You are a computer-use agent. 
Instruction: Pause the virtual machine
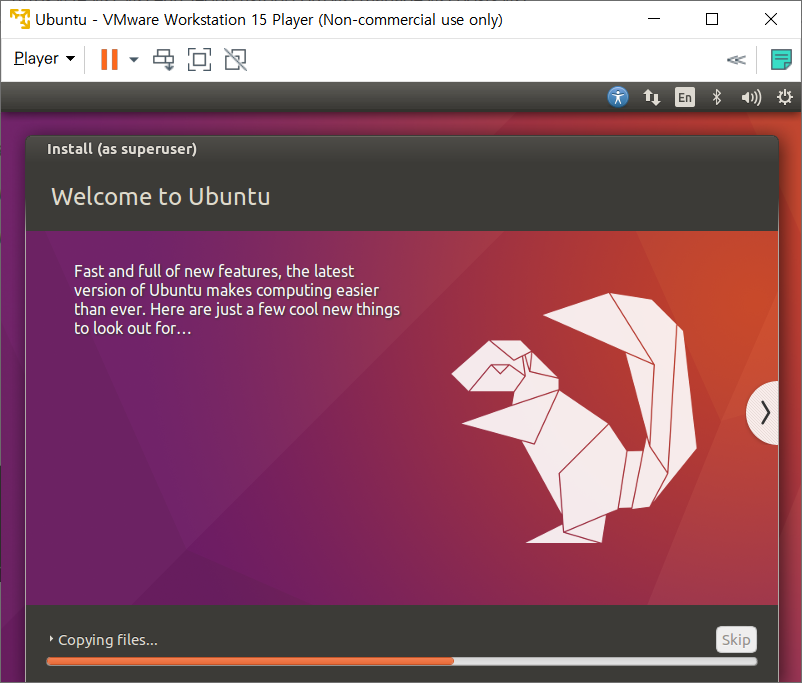point(109,59)
